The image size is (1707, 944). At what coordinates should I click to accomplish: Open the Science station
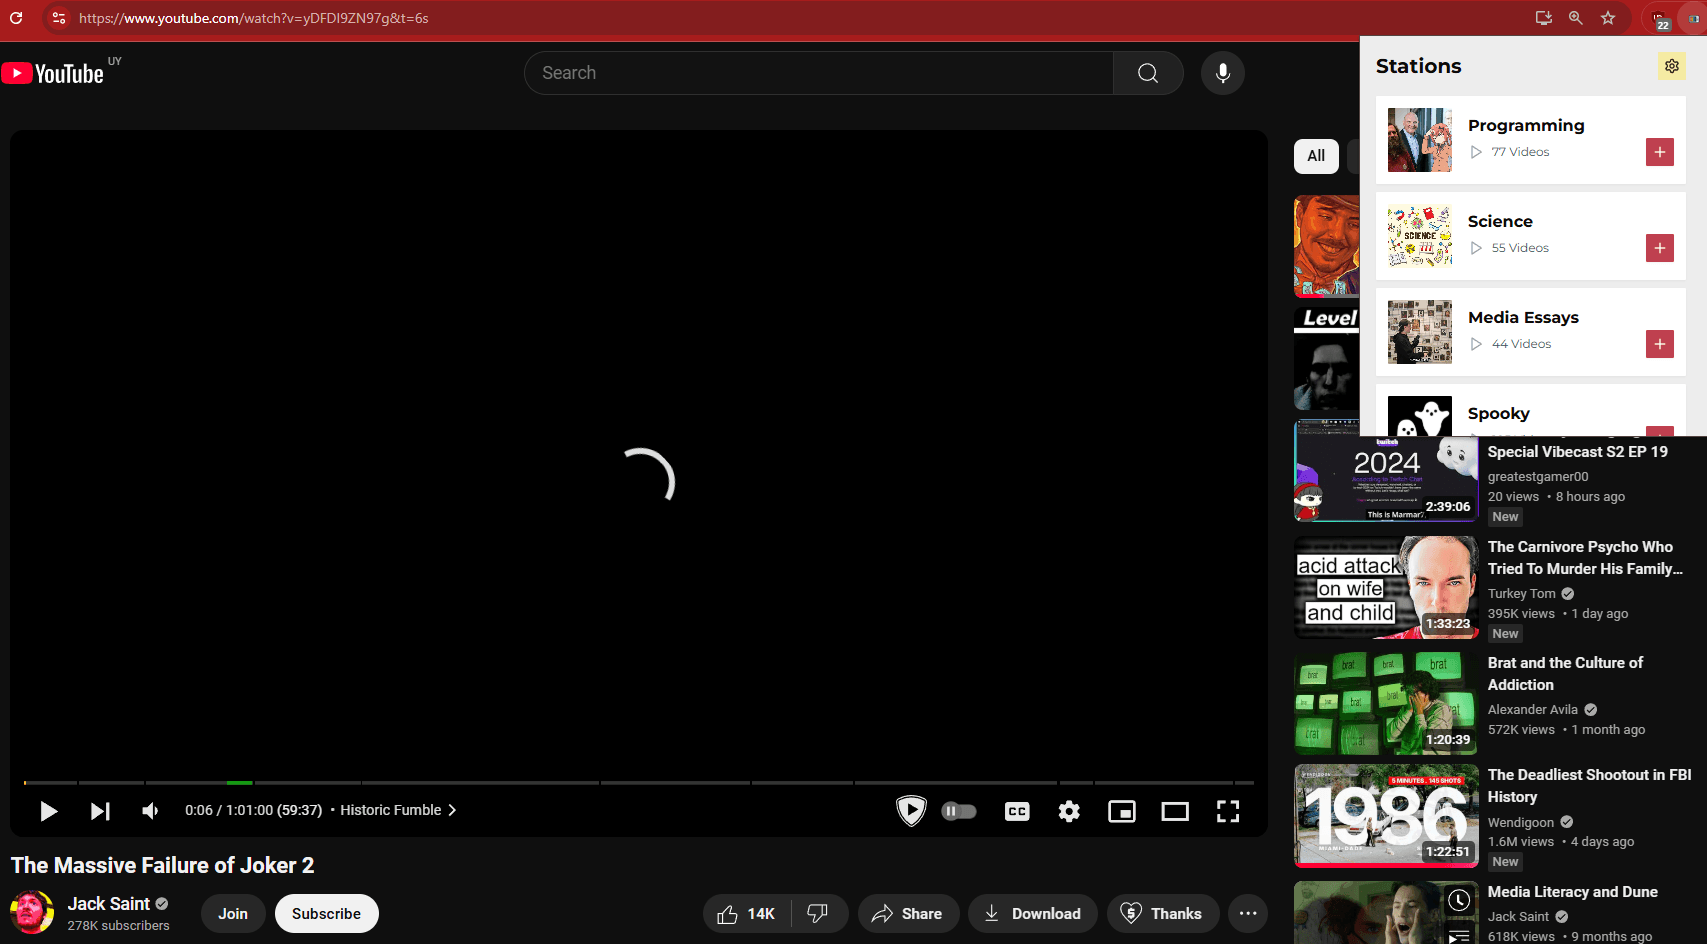1500,222
